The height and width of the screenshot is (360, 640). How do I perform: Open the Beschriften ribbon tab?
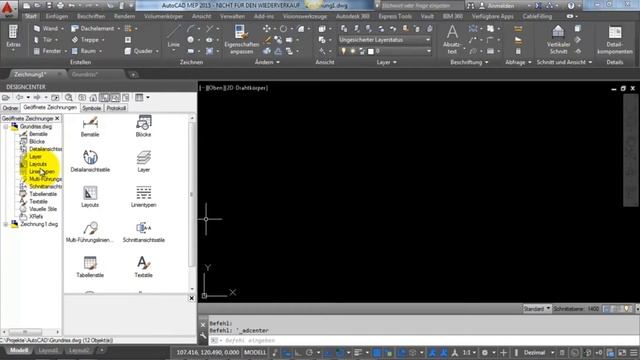click(x=91, y=16)
